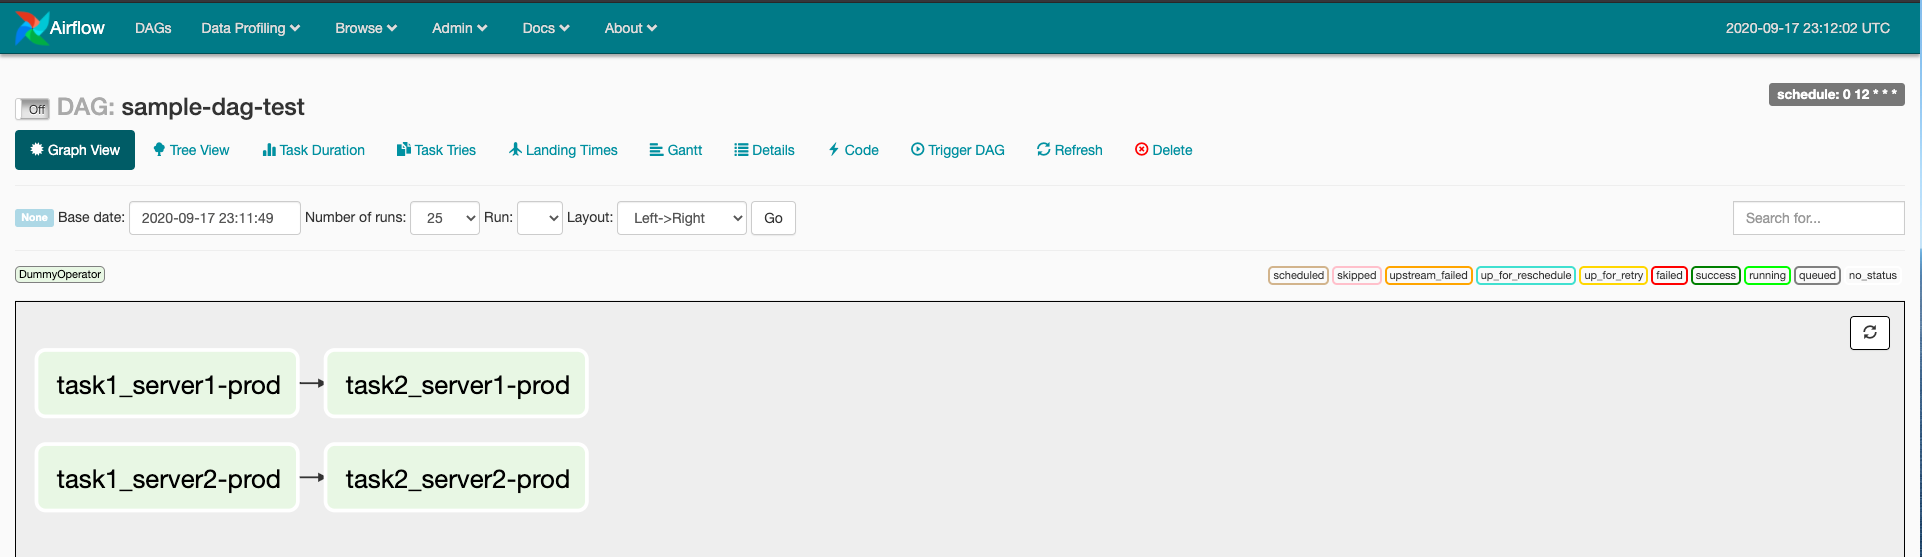The width and height of the screenshot is (1922, 557).
Task: Switch to Landing Times view
Action: 563,150
